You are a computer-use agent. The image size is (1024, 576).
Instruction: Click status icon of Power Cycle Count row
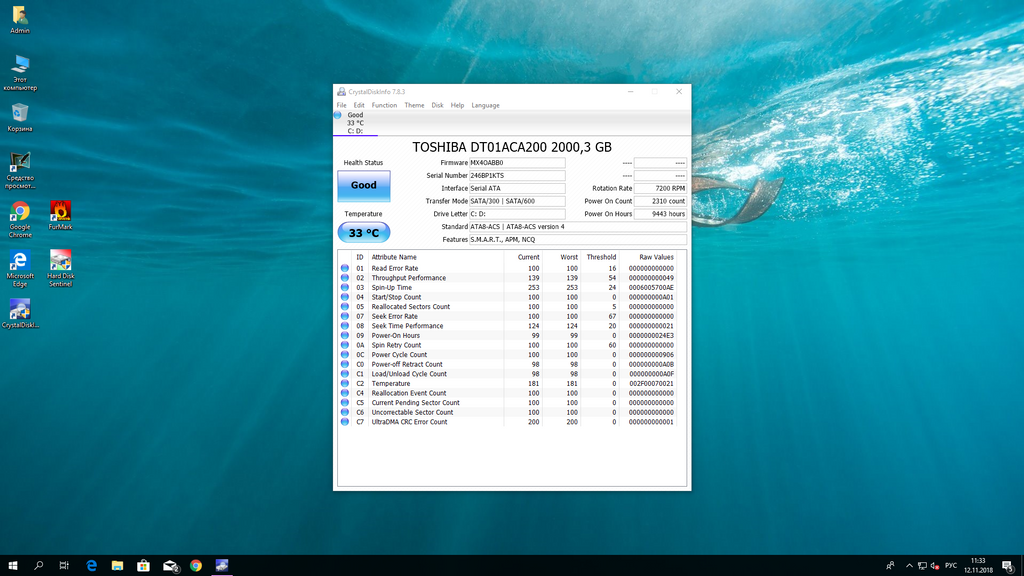click(x=345, y=355)
